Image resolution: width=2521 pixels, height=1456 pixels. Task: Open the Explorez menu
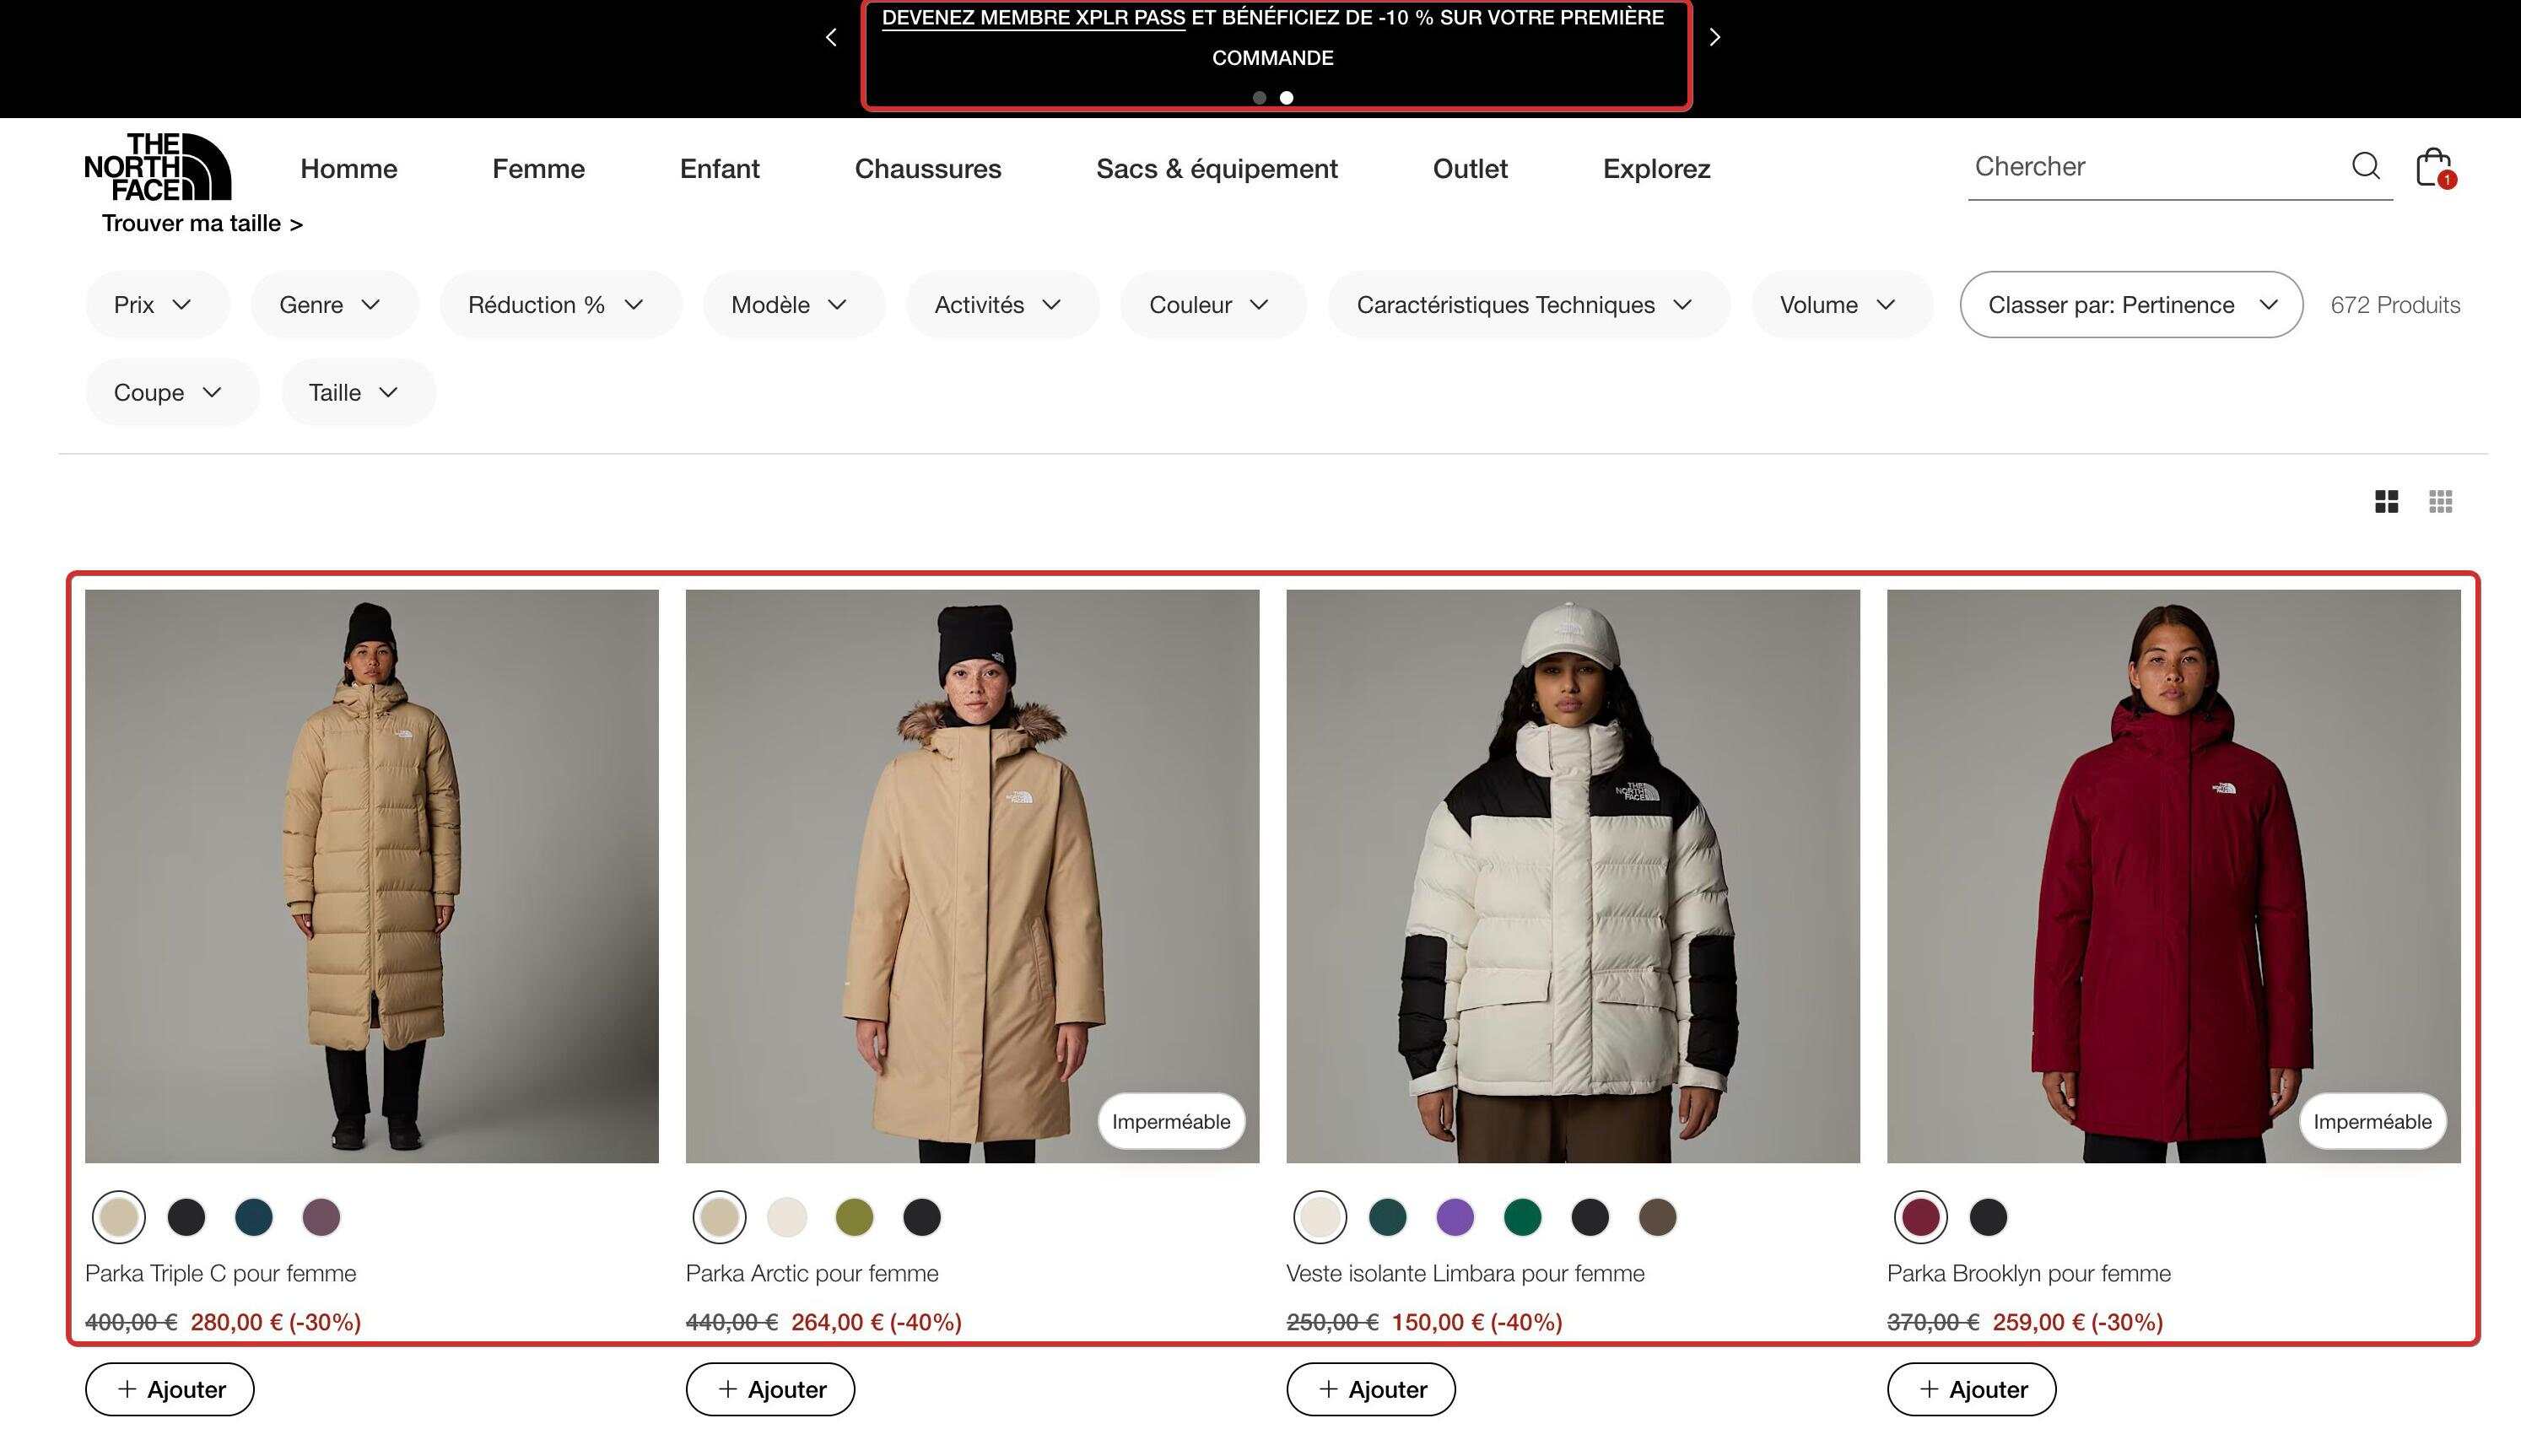click(1657, 168)
